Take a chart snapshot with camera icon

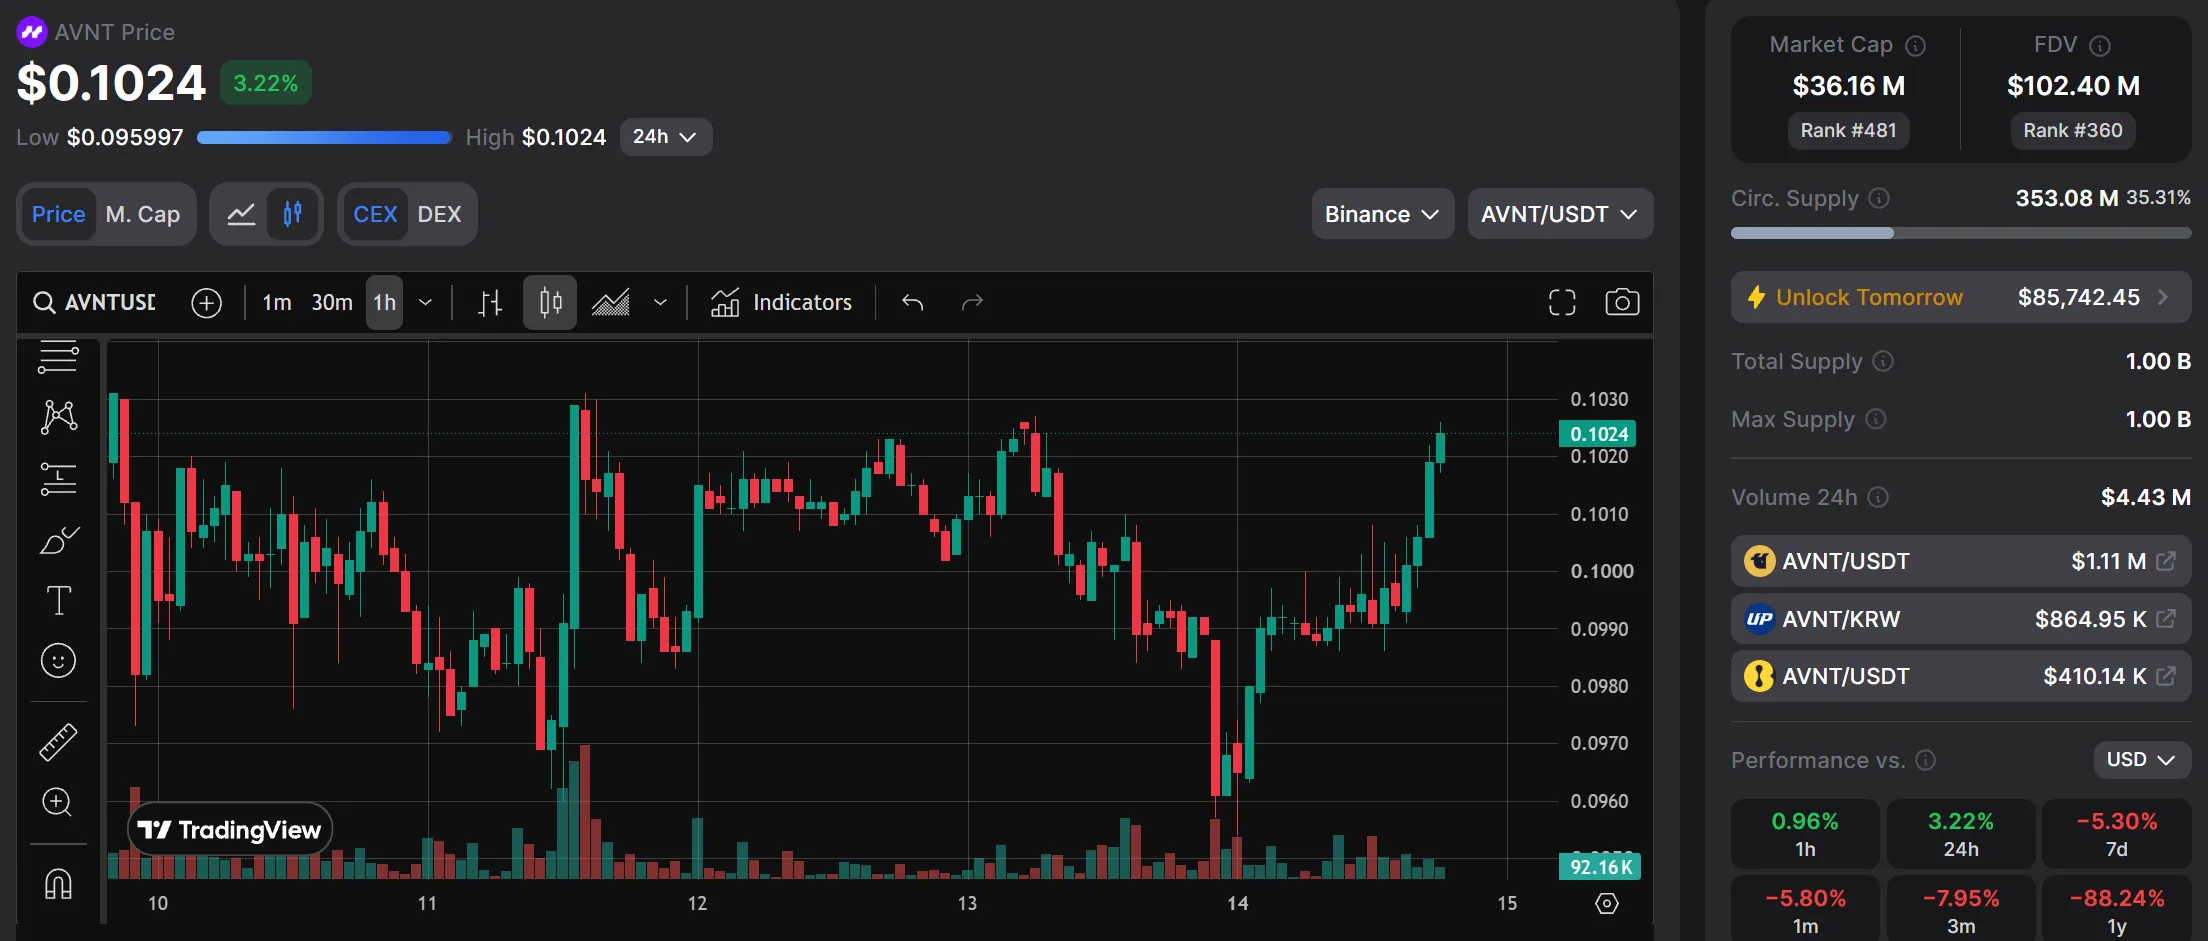click(x=1622, y=302)
